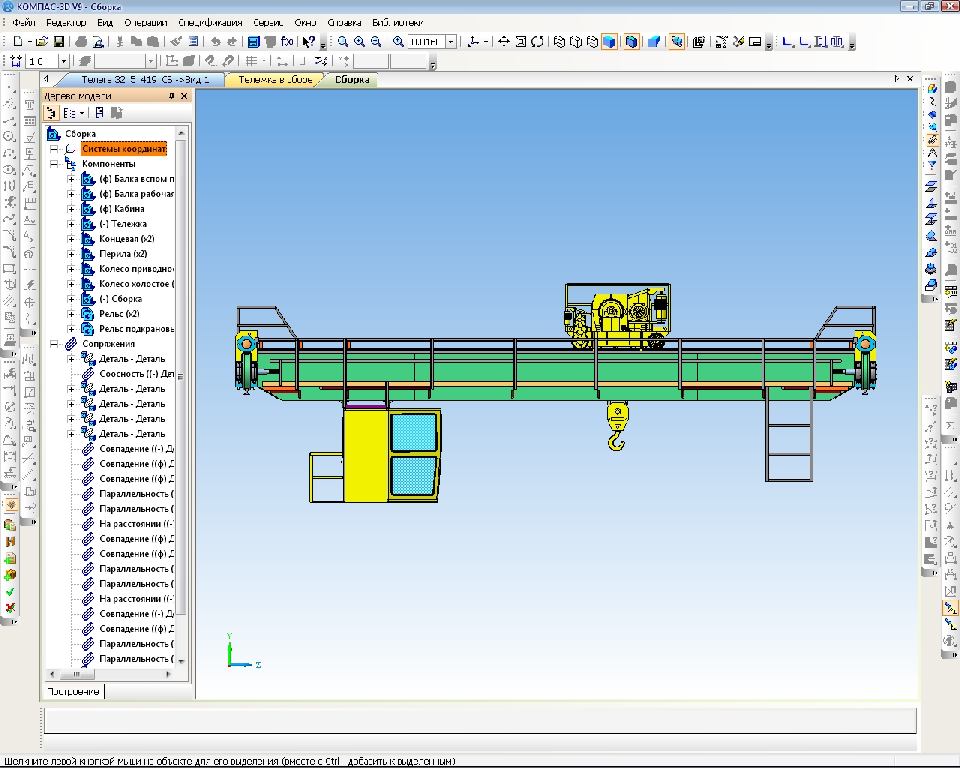The image size is (960, 768).
Task: Open the zoom scale dropdown
Action: (452, 42)
